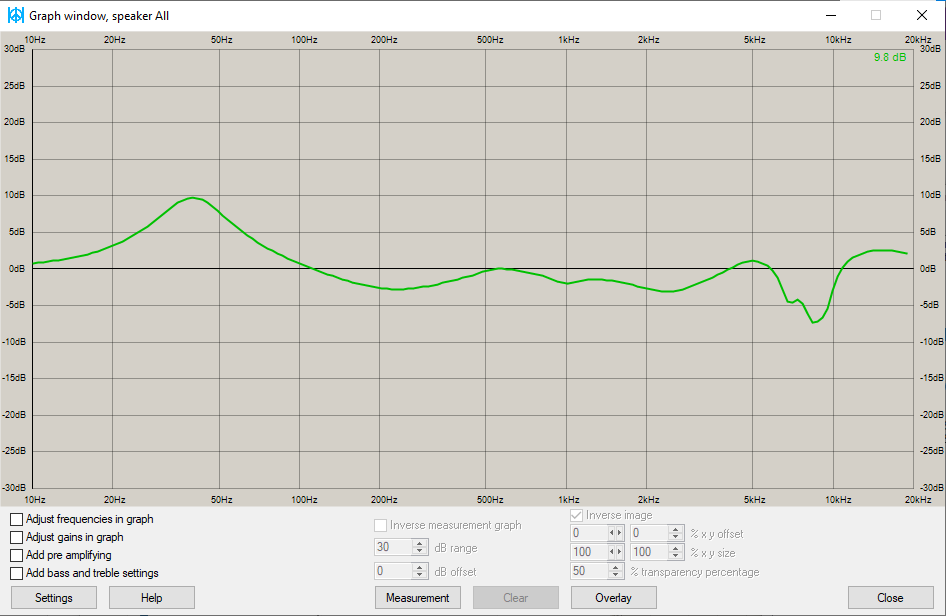Viewport: 946px width, 616px height.
Task: Decrease y size with down arrow
Action: (x=676, y=556)
